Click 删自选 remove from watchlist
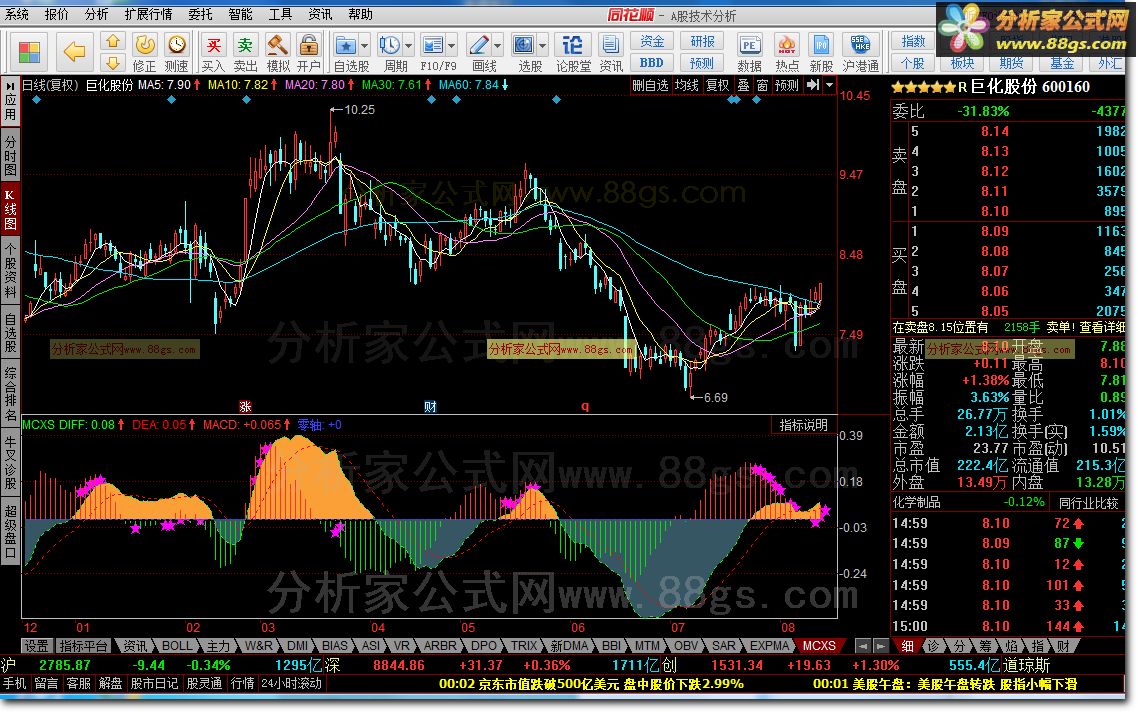Screen dimensions: 1138x712 click(650, 85)
